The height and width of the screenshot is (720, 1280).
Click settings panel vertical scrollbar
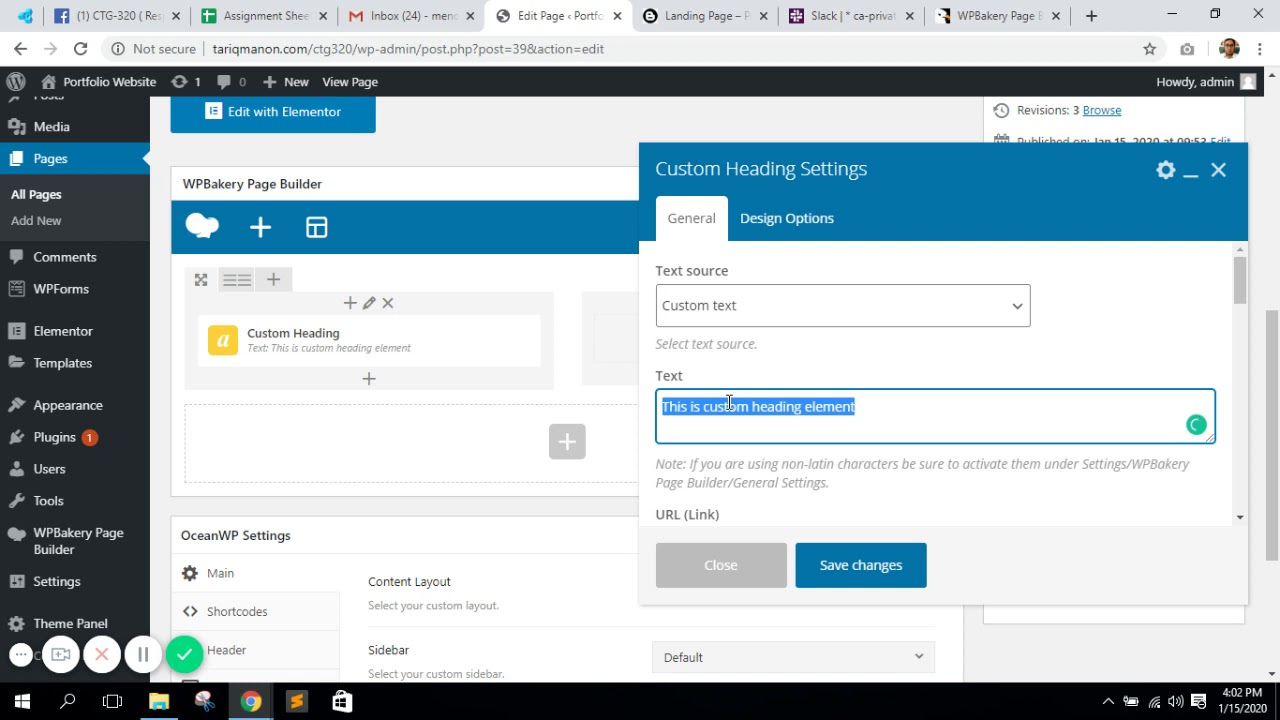pos(1240,281)
